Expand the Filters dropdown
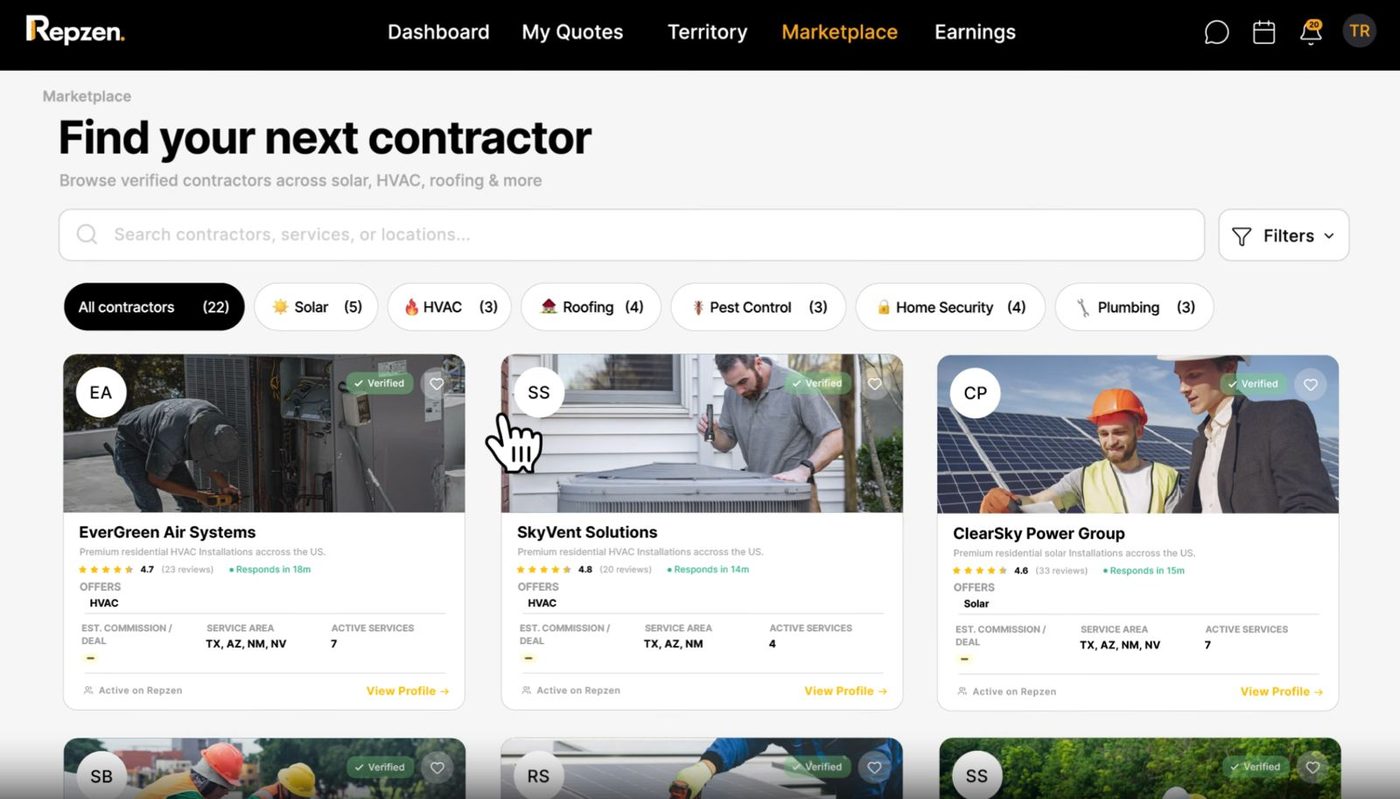The width and height of the screenshot is (1400, 799). pos(1283,236)
